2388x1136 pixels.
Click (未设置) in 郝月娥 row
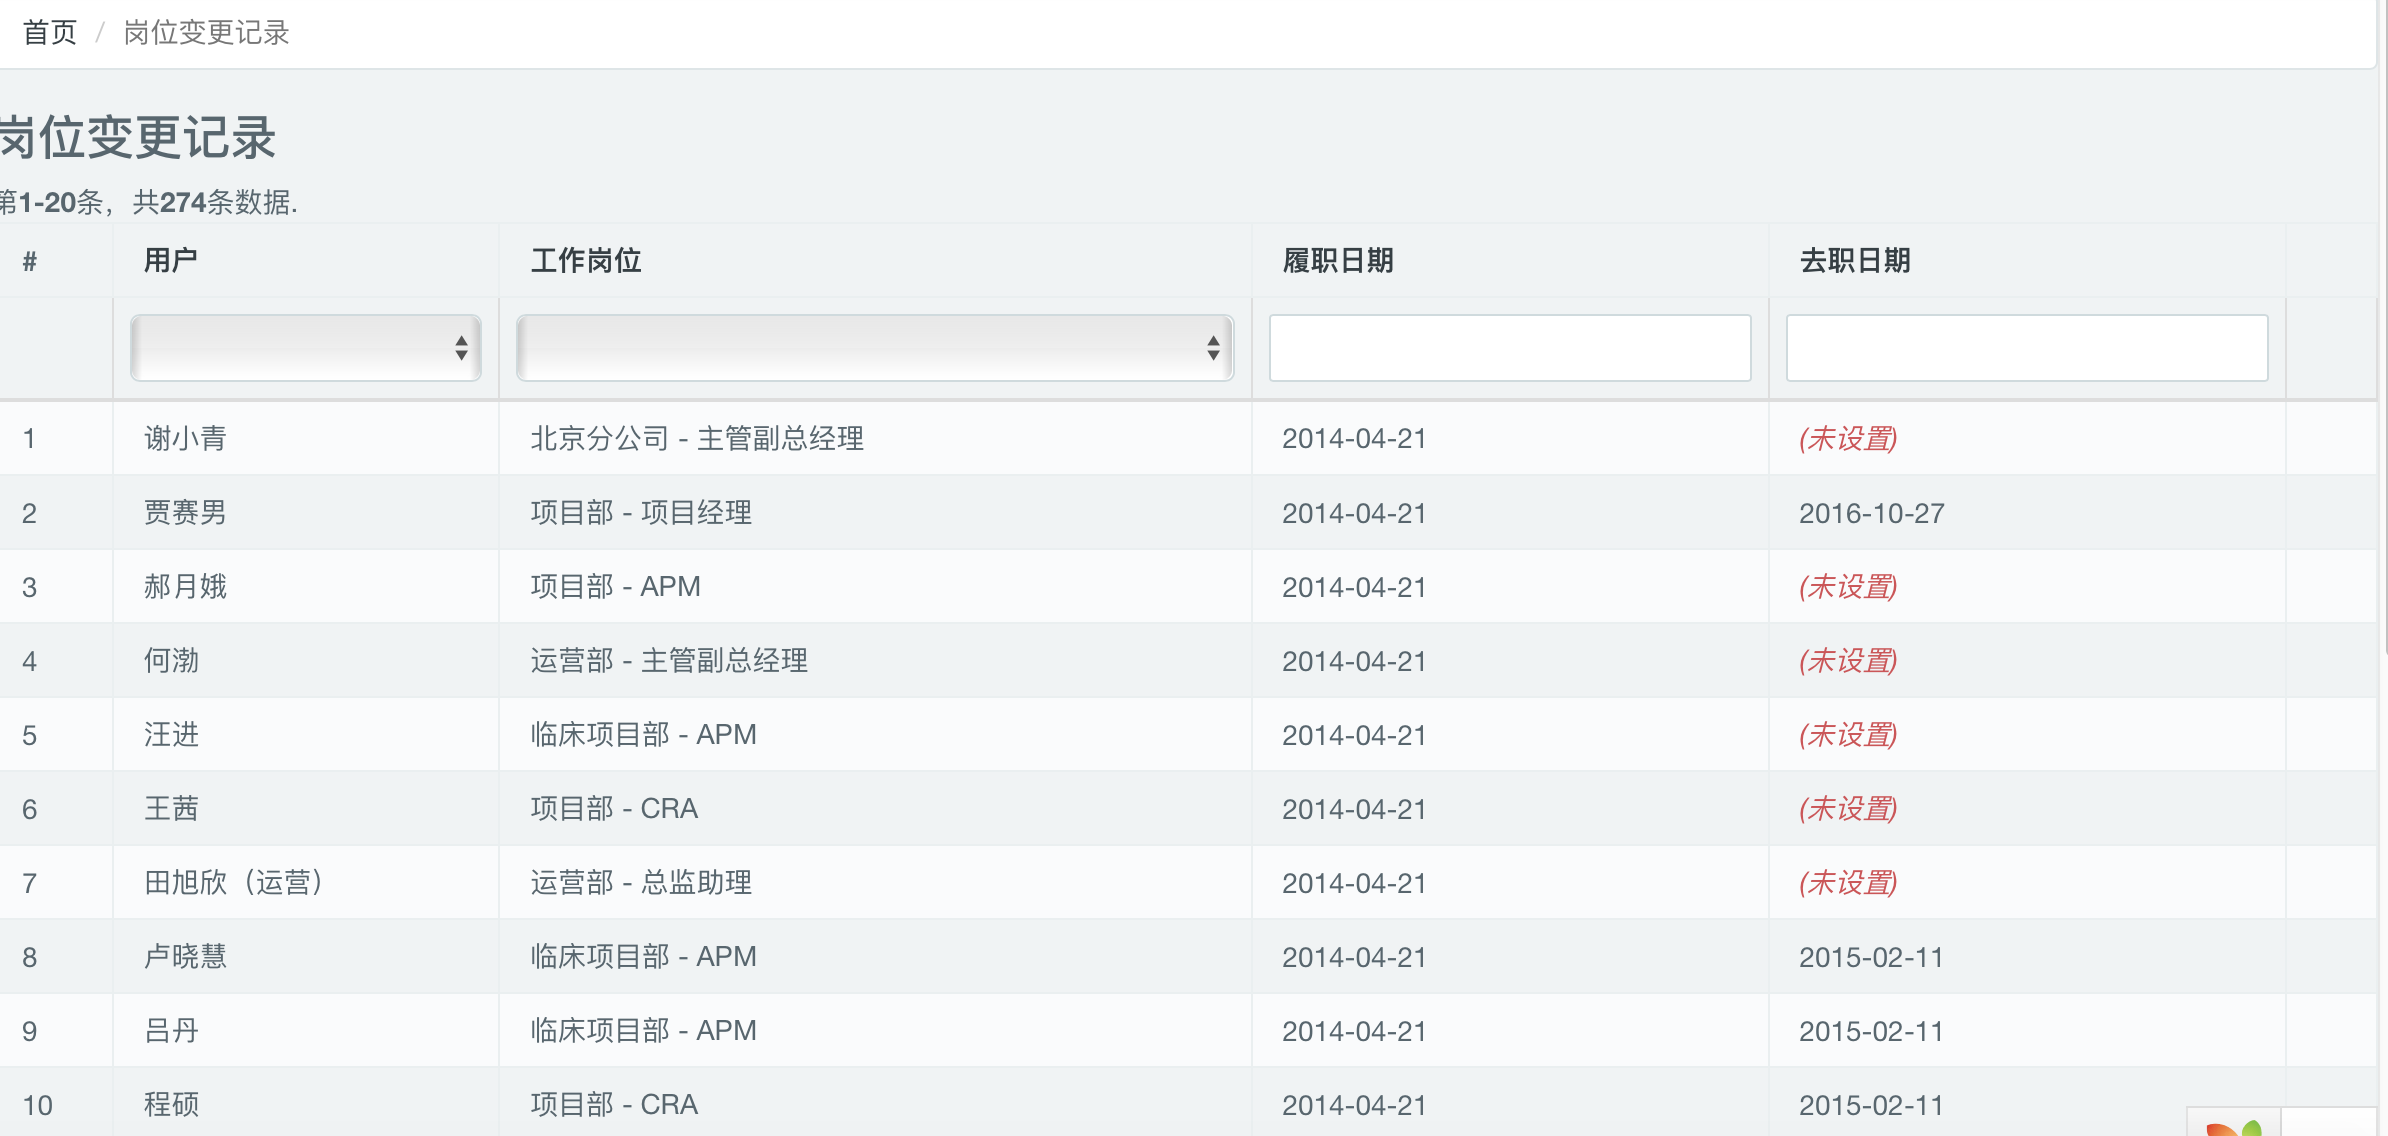pos(1848,586)
